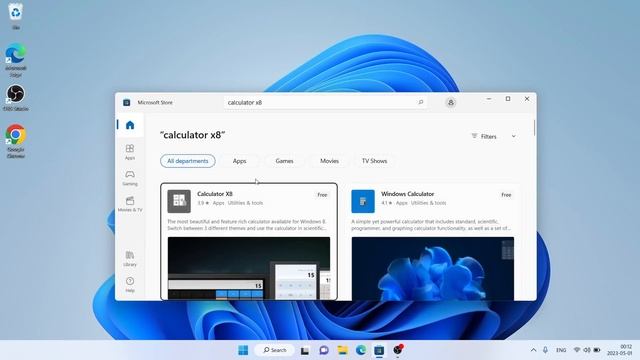Viewport: 640px width, 360px height.
Task: Open the clock and date flyout
Action: 620,350
